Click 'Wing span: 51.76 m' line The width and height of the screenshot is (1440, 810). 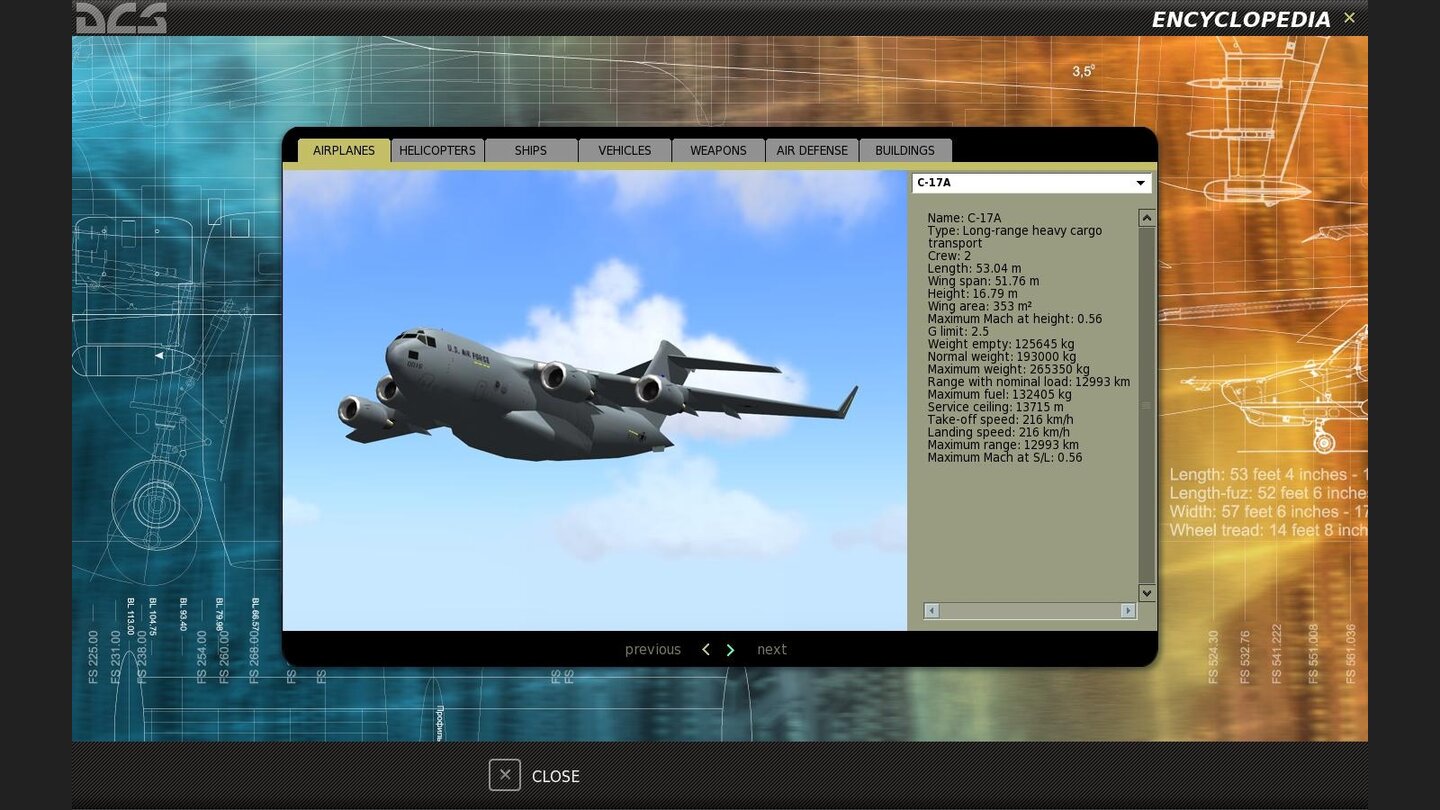983,281
